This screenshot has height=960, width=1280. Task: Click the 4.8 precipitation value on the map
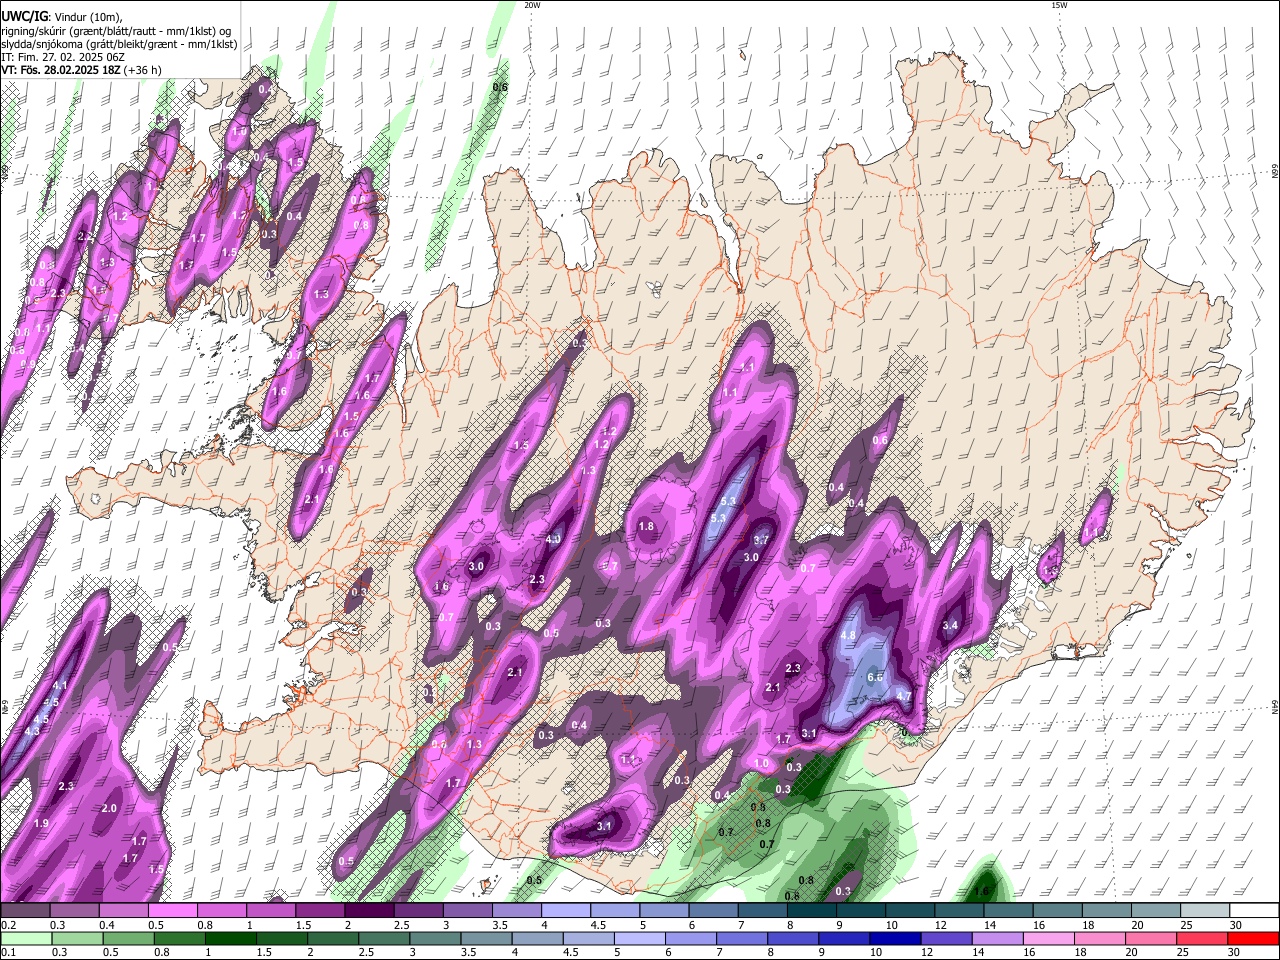pyautogui.click(x=849, y=635)
